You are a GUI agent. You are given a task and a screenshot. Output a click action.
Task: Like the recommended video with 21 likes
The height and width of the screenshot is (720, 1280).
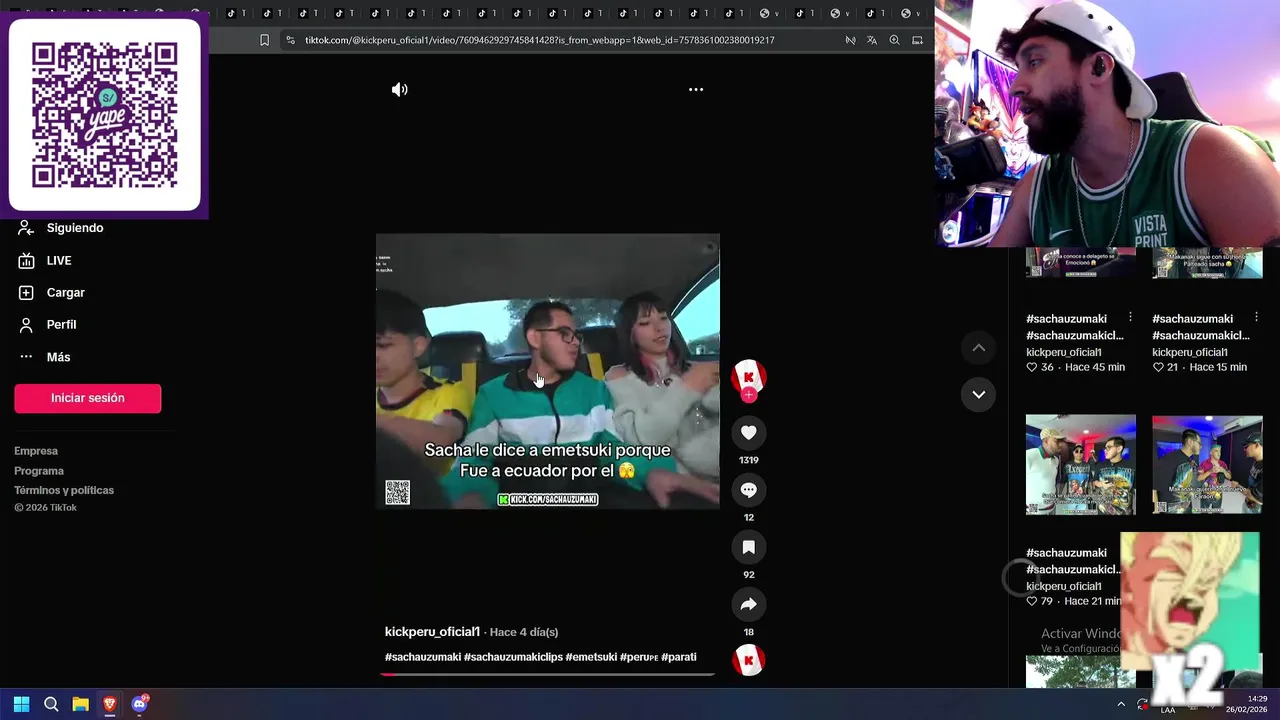click(x=1158, y=367)
